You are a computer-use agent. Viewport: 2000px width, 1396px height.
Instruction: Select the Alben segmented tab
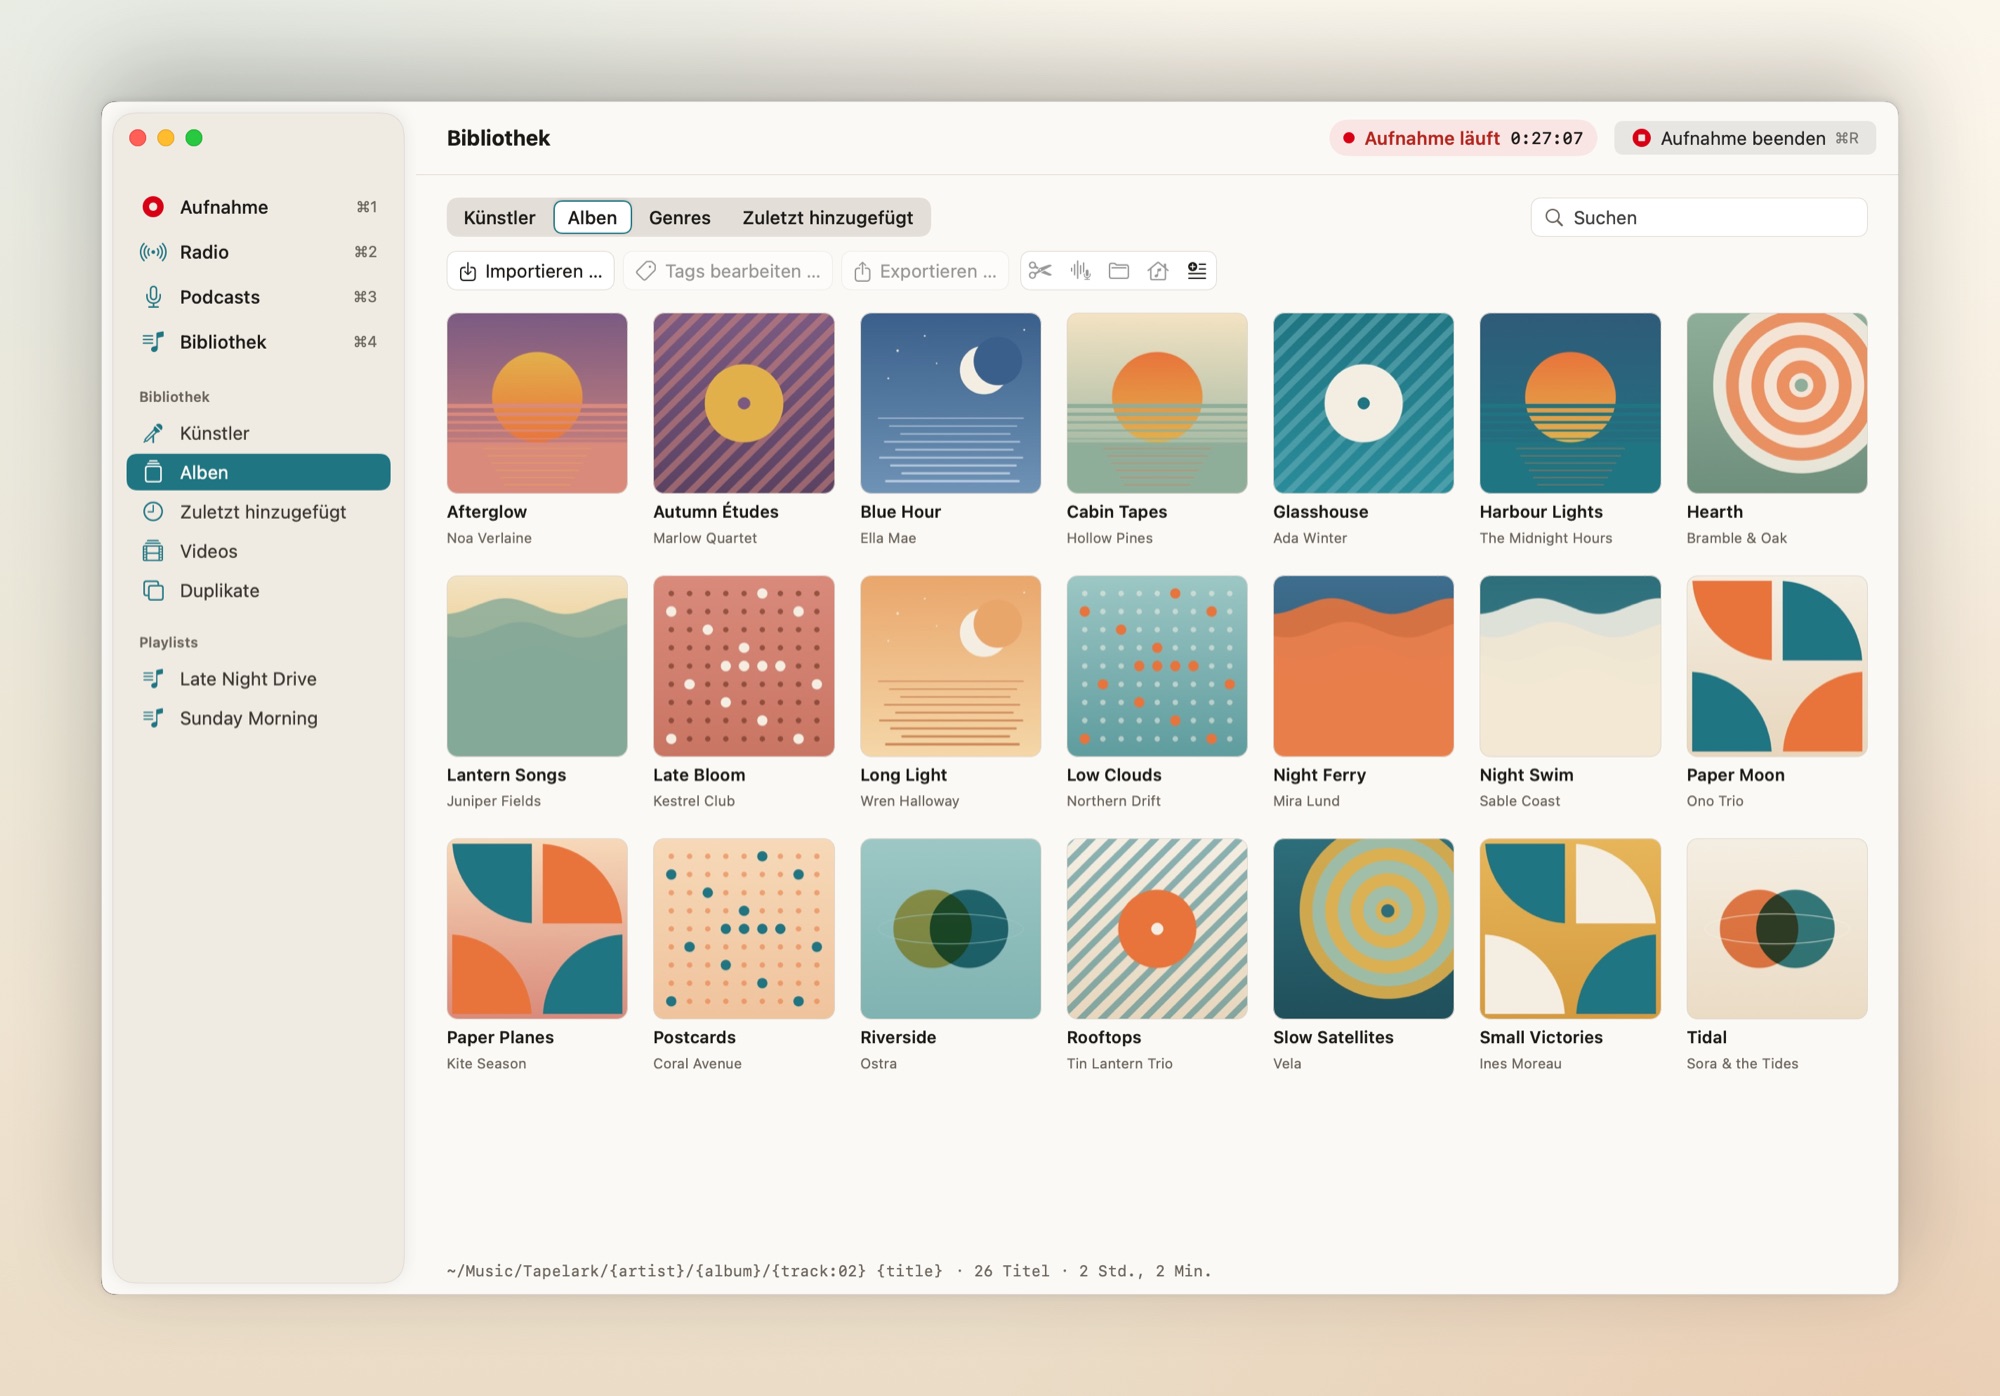point(592,217)
